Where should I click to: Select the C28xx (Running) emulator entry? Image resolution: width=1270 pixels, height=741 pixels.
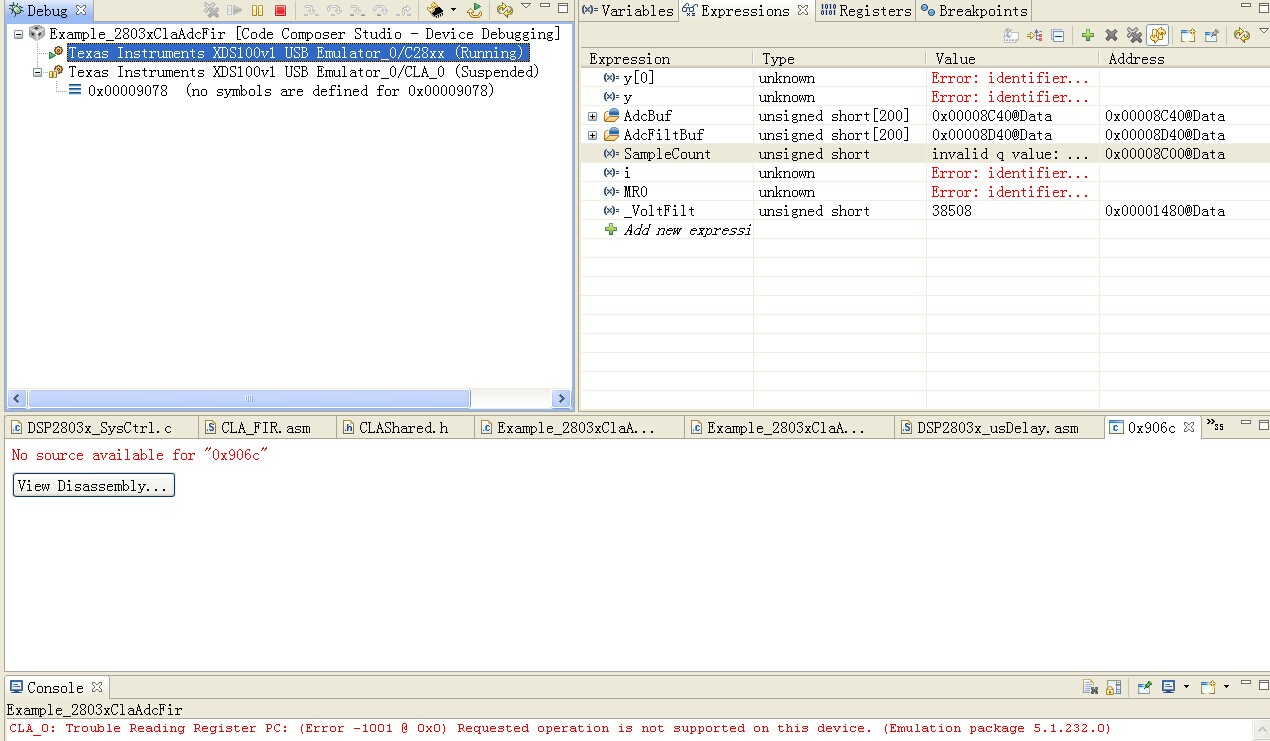[296, 53]
